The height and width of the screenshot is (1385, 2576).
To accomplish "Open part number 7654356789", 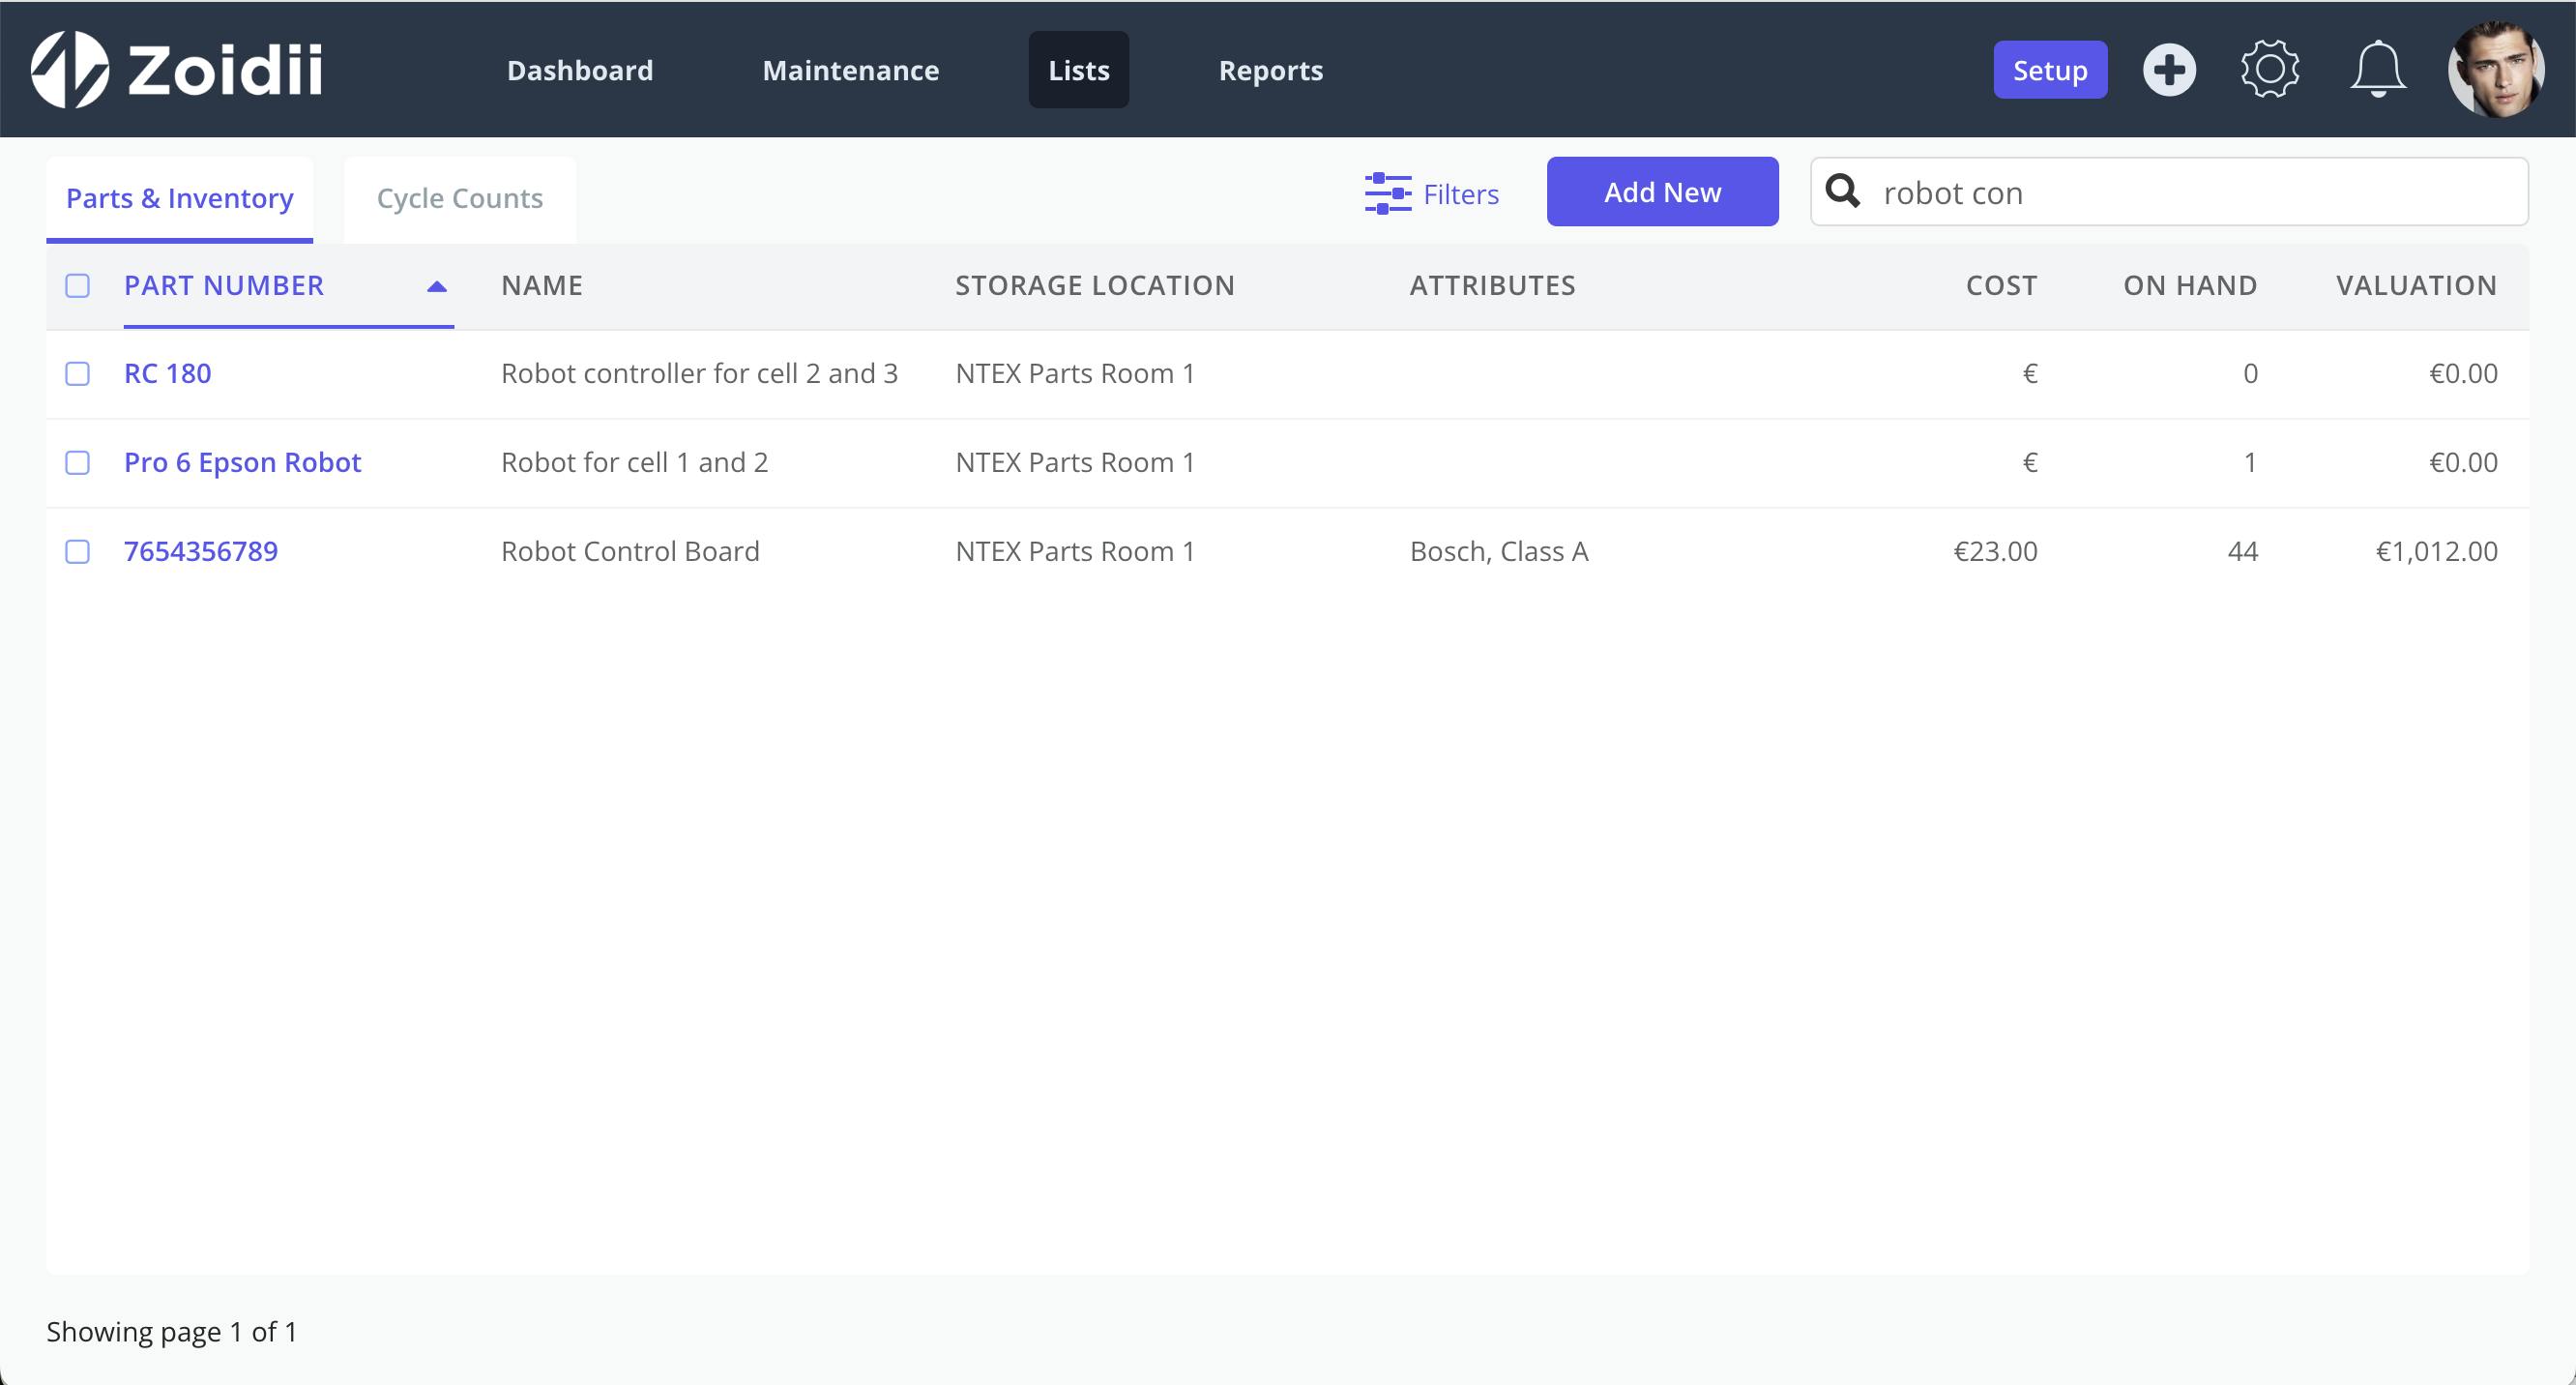I will (x=201, y=552).
